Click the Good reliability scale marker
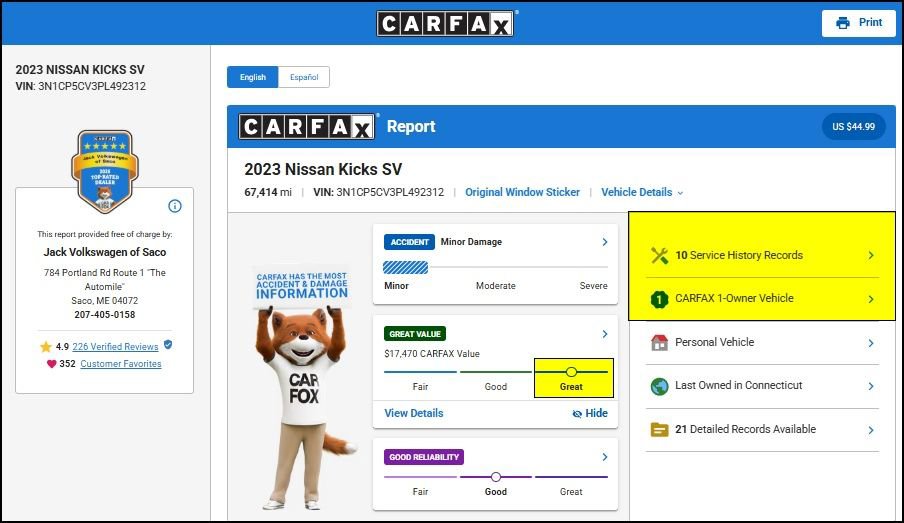 [x=496, y=477]
